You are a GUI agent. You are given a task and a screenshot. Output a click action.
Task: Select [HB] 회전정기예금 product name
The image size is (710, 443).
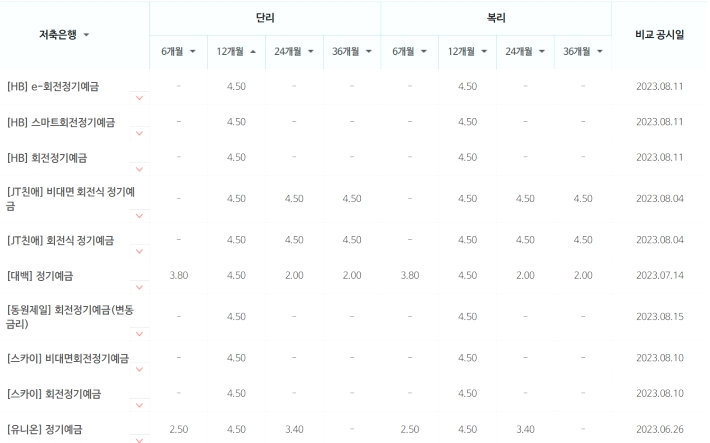(x=47, y=158)
